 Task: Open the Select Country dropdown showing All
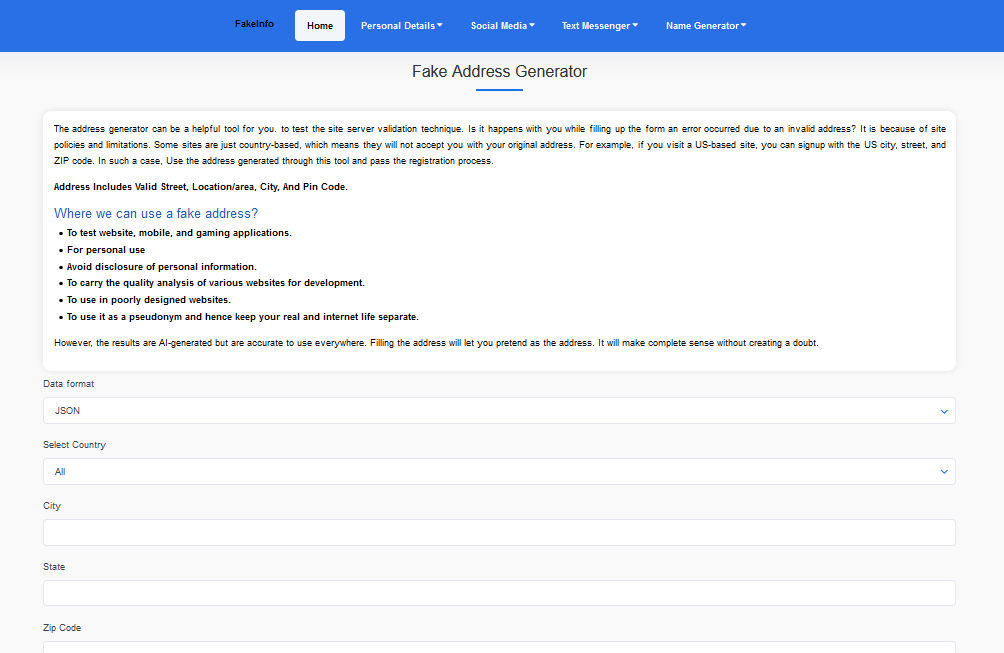499,471
